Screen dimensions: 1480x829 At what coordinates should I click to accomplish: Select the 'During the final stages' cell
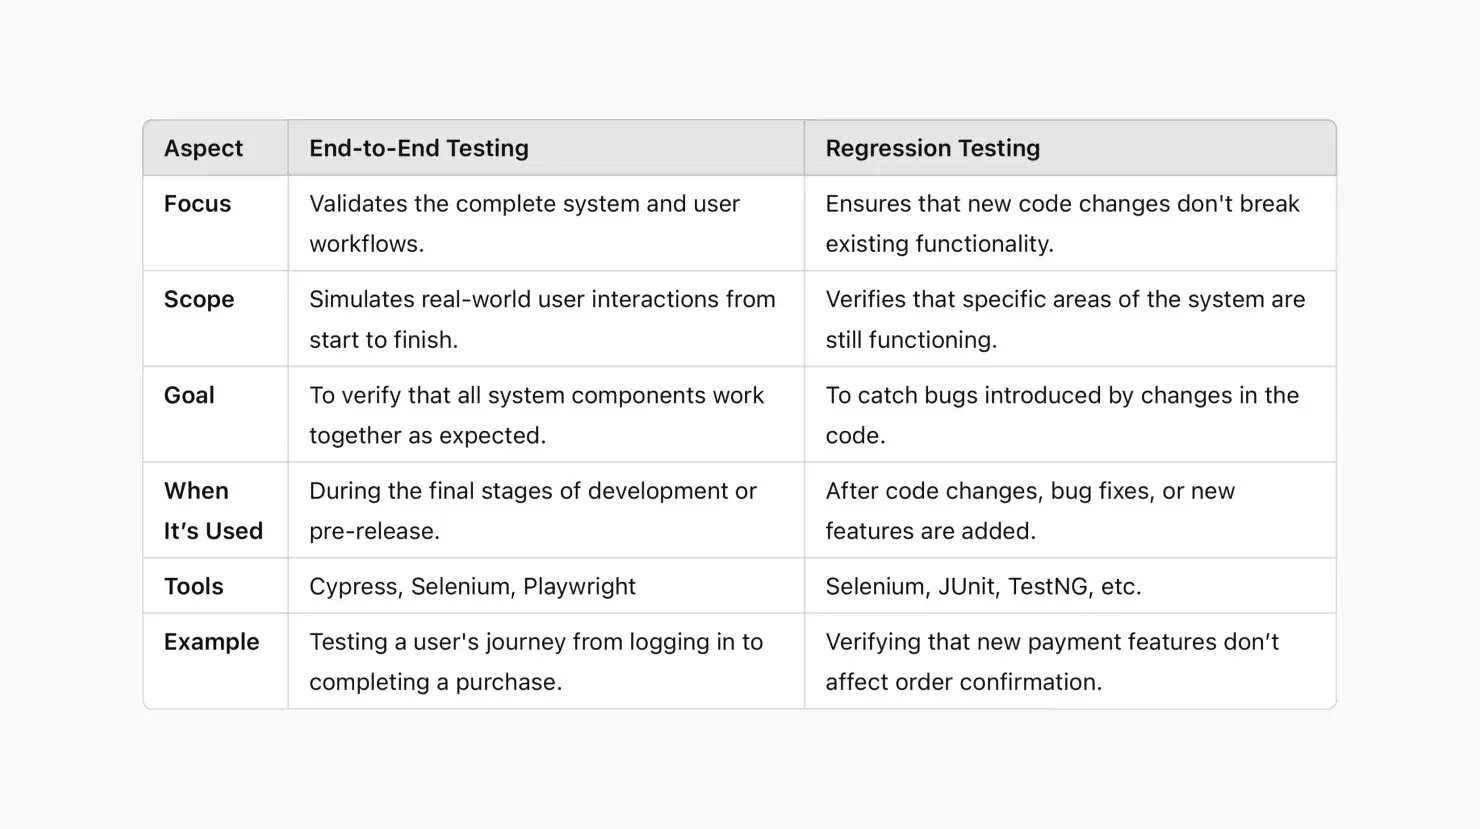pyautogui.click(x=532, y=510)
